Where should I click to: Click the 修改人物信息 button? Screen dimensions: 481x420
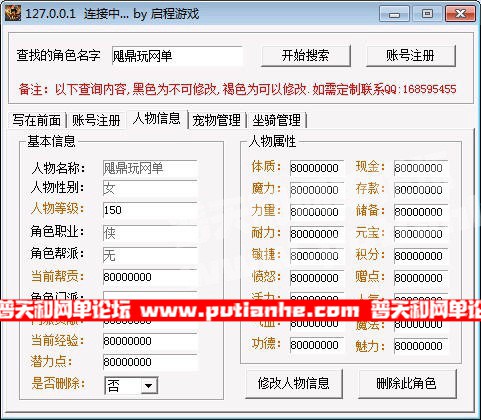[294, 383]
